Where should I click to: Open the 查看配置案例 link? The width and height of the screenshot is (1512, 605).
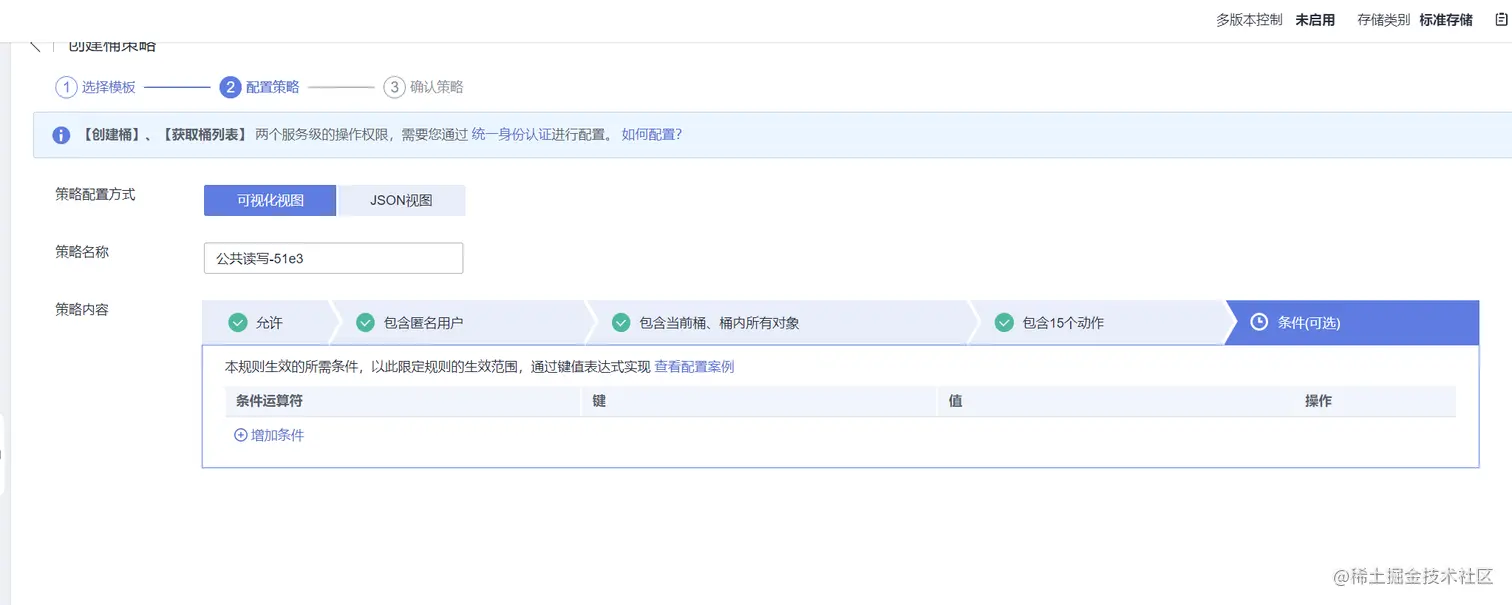pos(694,367)
